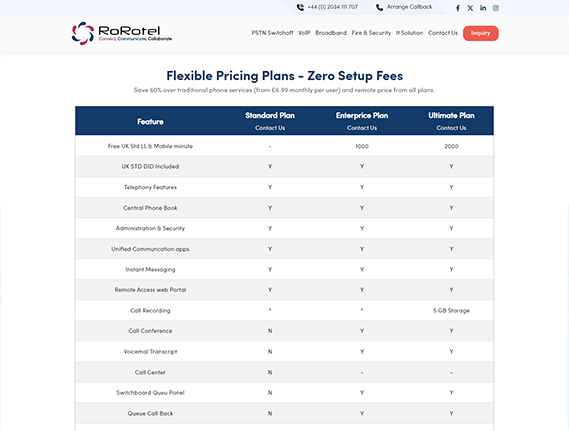Click Contact Us under Enterprice Plan
569x431 pixels.
pyautogui.click(x=362, y=128)
